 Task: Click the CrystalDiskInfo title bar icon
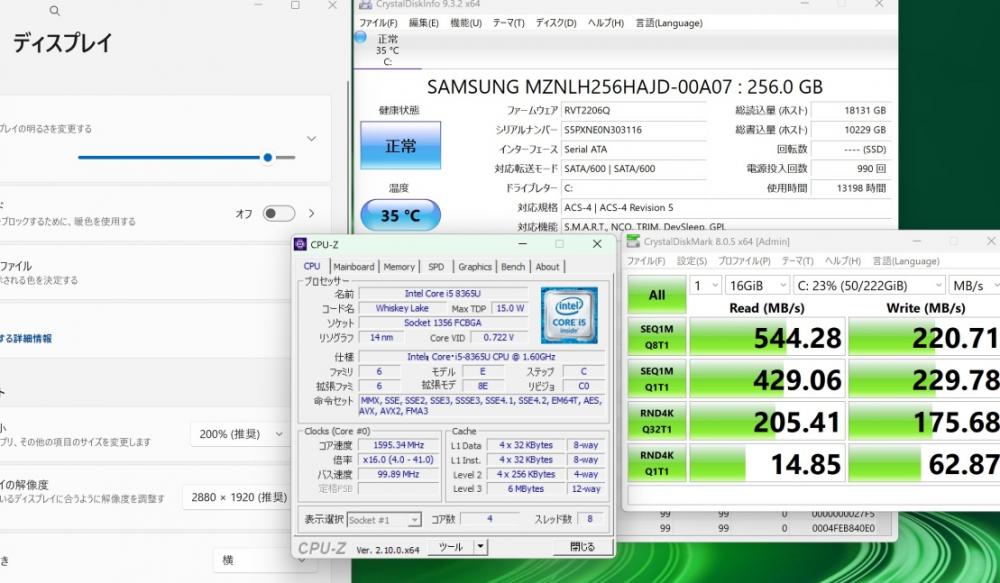click(x=365, y=5)
